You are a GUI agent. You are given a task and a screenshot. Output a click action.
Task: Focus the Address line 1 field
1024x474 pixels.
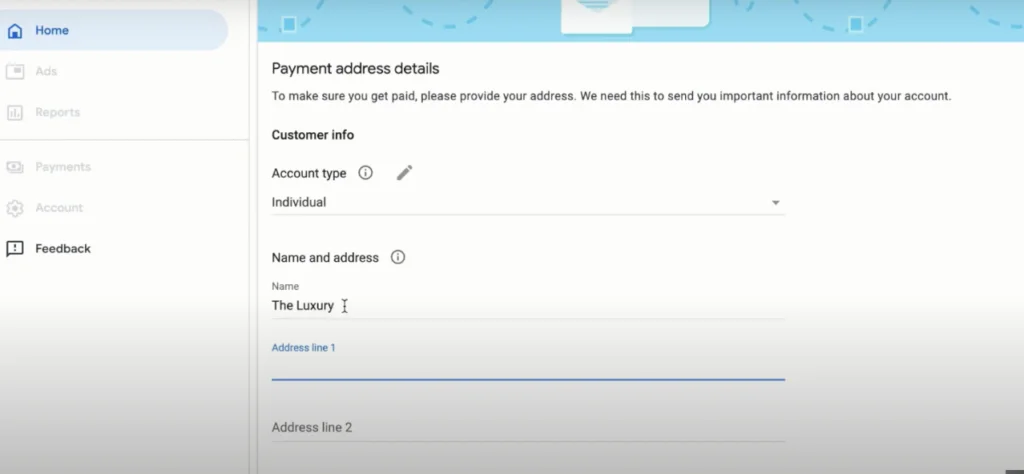tap(528, 367)
